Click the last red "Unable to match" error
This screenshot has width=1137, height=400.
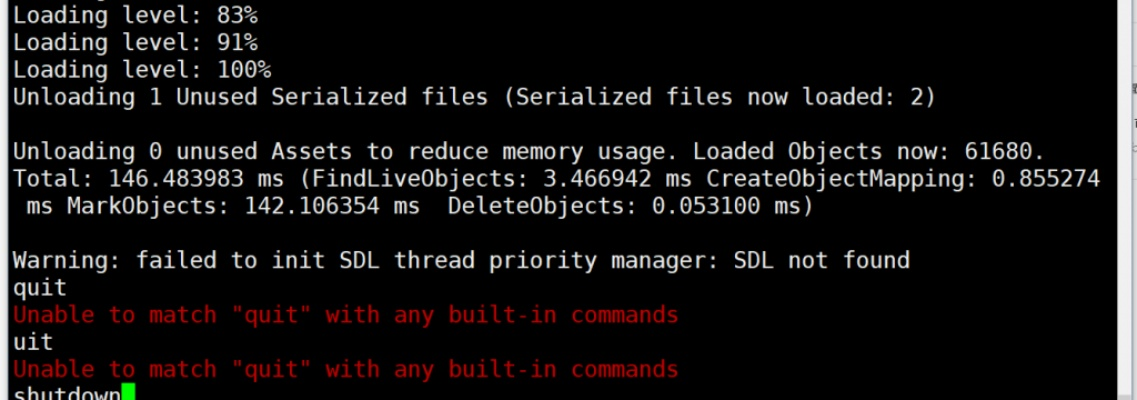tap(345, 369)
